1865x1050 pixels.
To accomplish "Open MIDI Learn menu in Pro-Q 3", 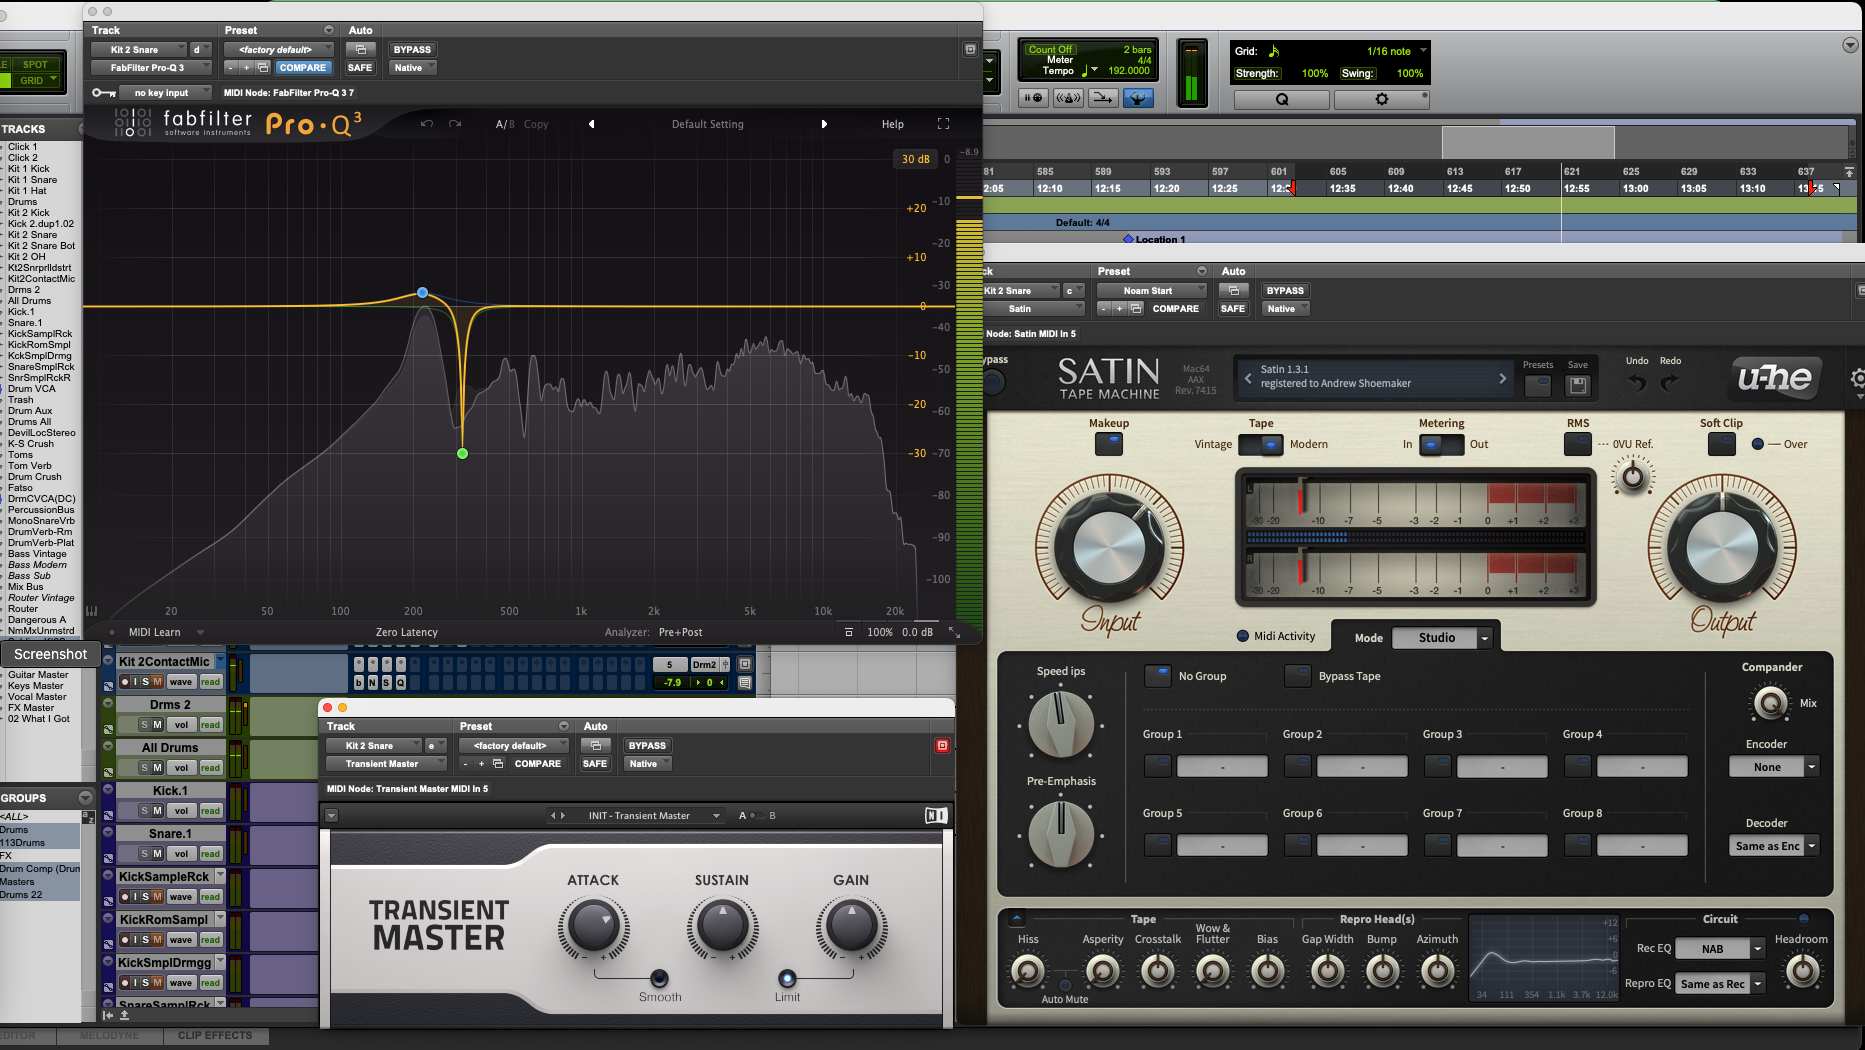I will (x=166, y=632).
